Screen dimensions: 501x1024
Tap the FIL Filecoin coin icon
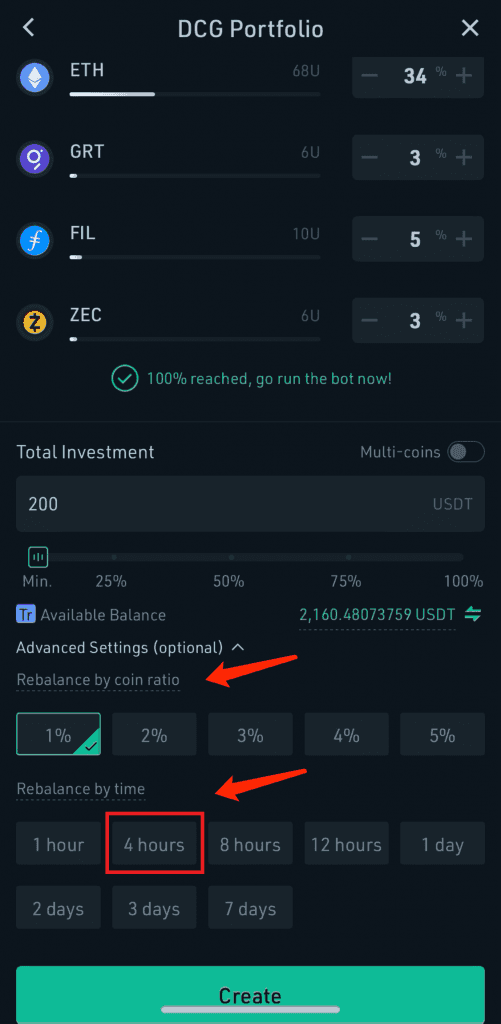point(35,241)
